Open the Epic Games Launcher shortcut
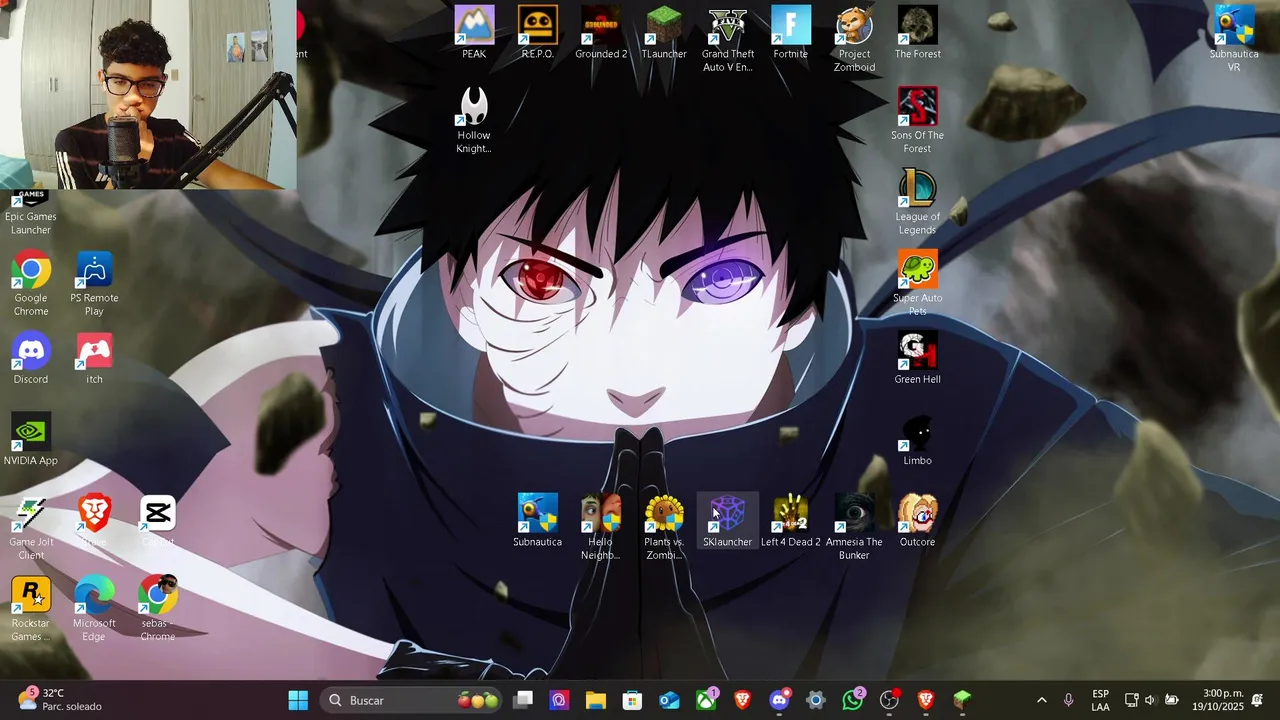1280x720 pixels. click(30, 210)
